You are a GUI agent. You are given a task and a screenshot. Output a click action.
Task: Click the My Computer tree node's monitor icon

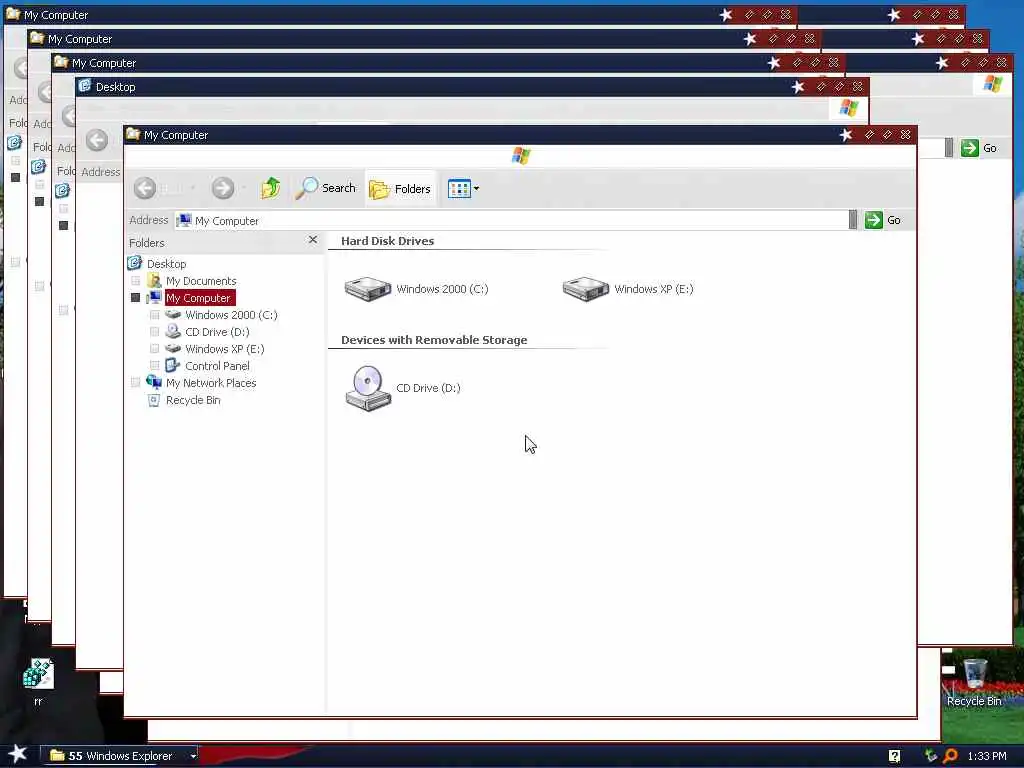pyautogui.click(x=154, y=298)
